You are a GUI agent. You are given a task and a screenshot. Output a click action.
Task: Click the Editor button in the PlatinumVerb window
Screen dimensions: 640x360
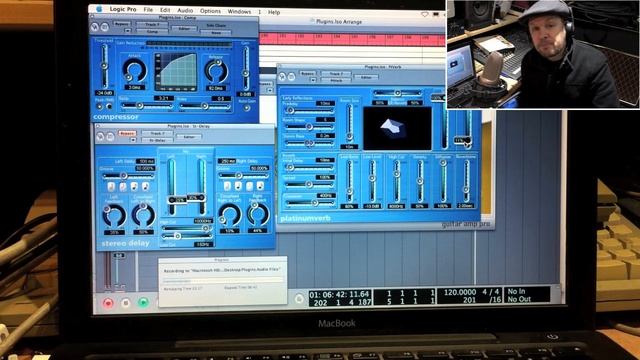point(366,77)
